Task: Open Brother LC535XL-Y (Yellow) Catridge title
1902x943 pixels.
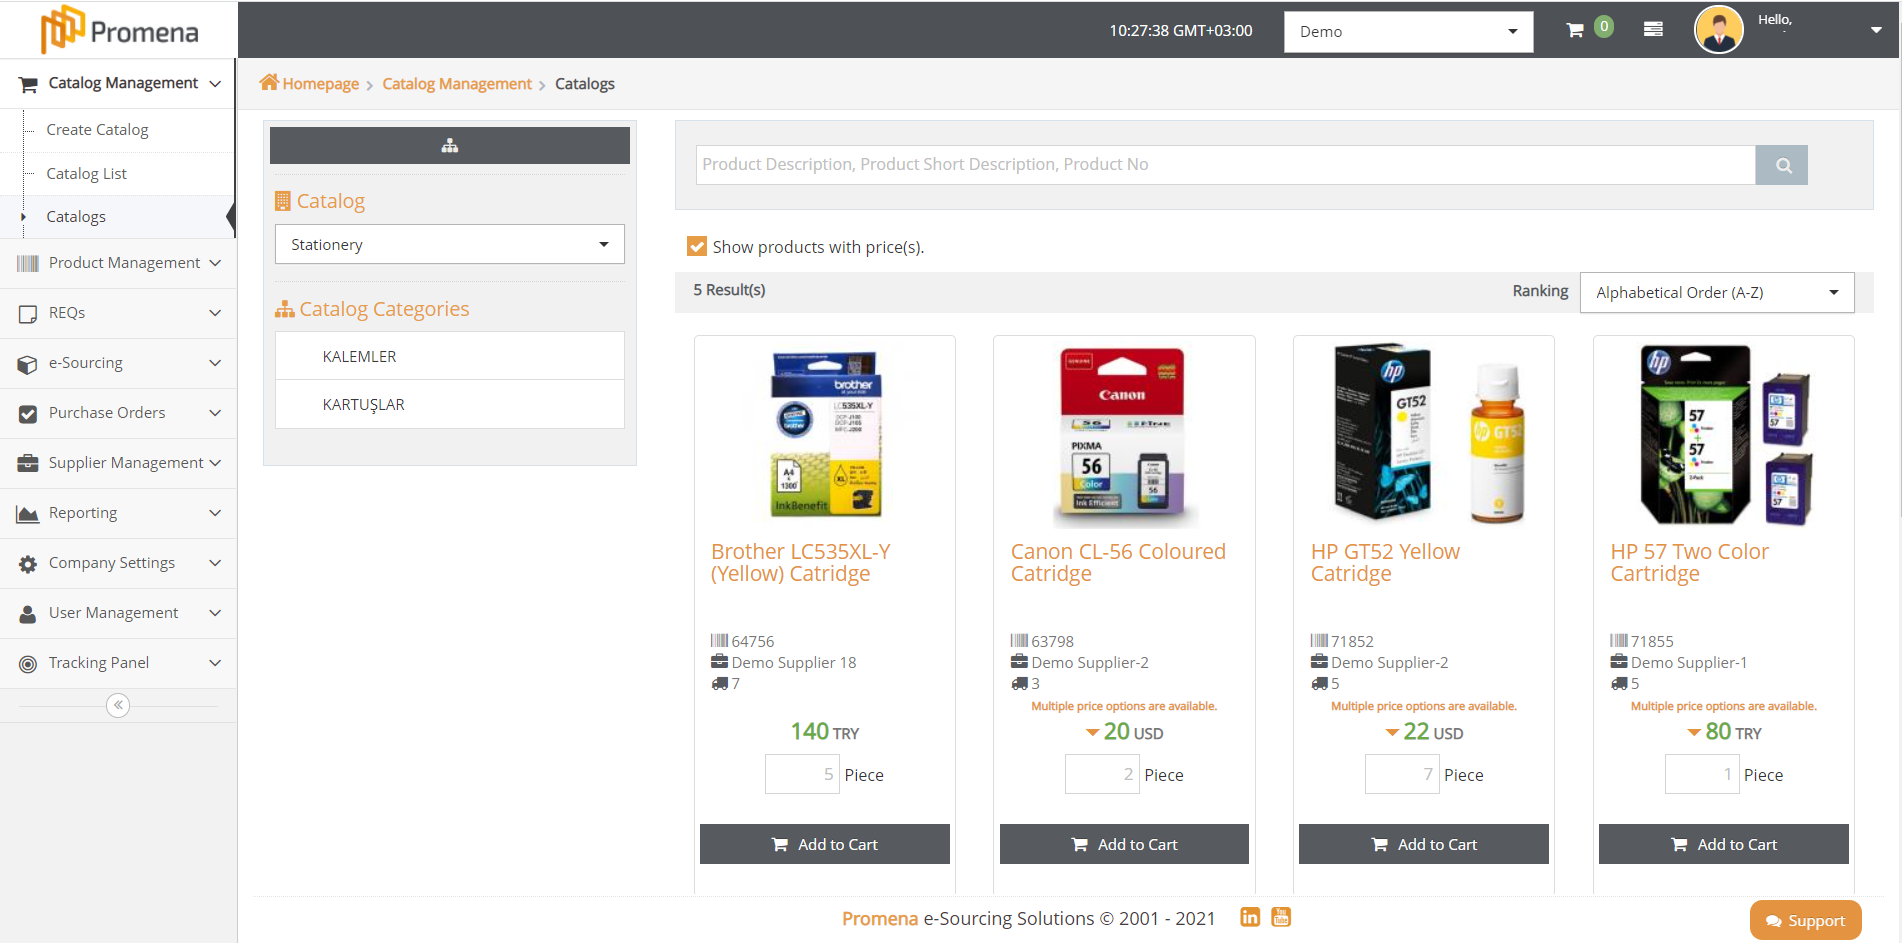Action: point(800,563)
